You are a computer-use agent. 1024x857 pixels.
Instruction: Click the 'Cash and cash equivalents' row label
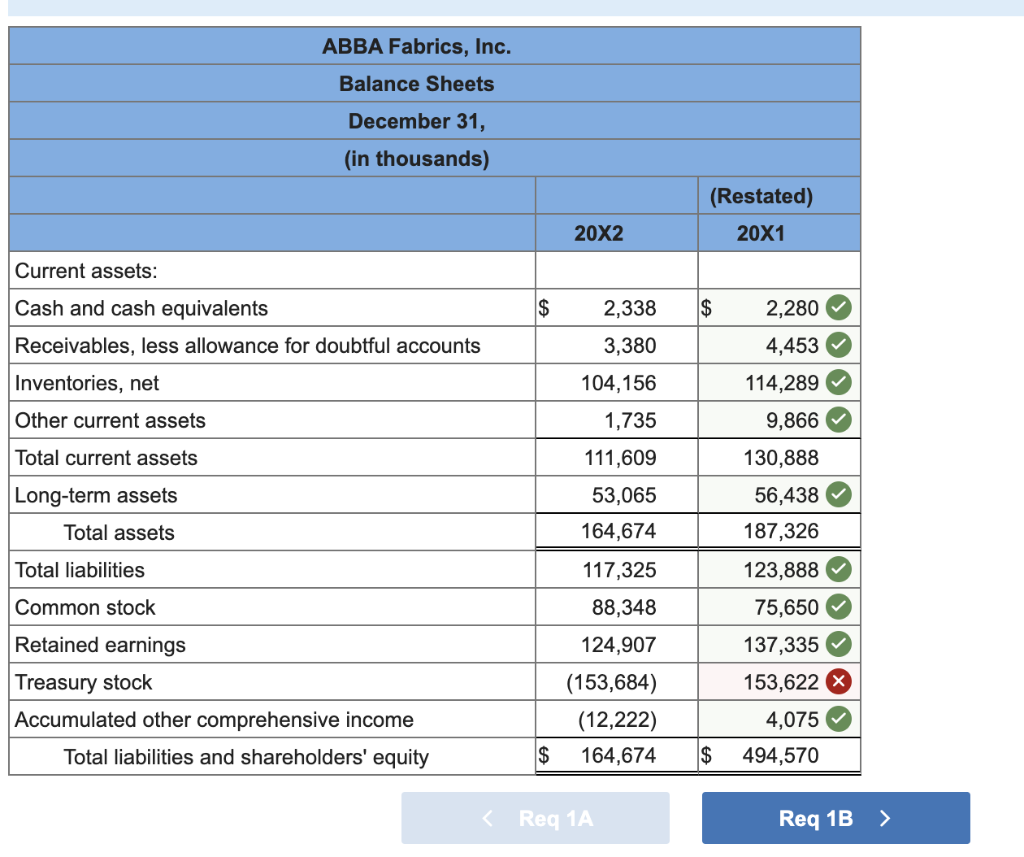tap(141, 308)
